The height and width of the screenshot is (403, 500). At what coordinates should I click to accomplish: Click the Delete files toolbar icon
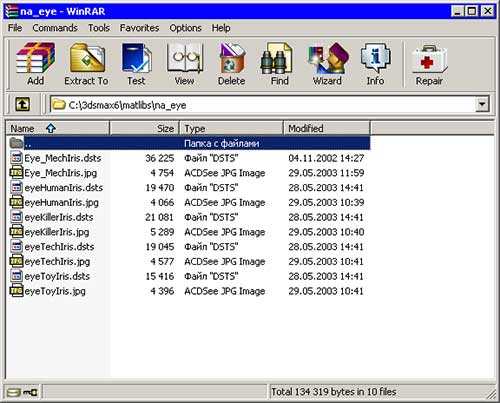232,58
